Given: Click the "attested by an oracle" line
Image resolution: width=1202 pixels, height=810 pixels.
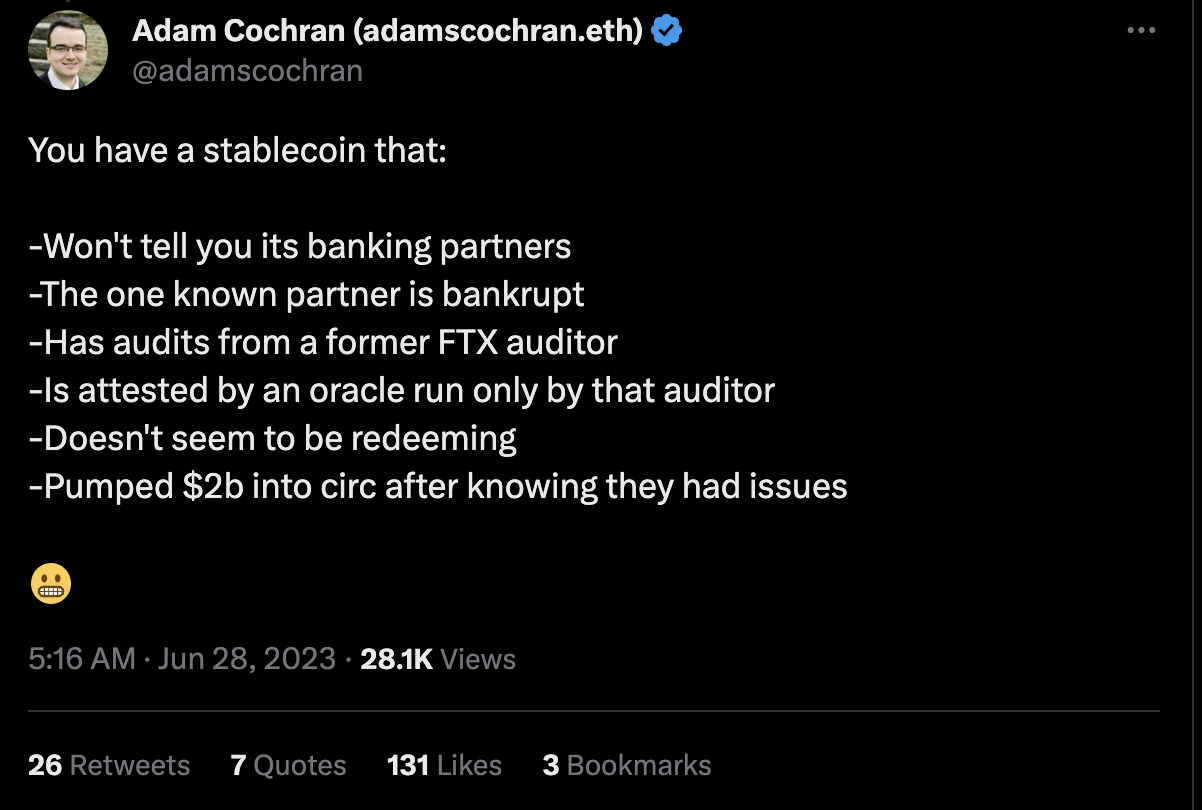Looking at the screenshot, I should (402, 391).
